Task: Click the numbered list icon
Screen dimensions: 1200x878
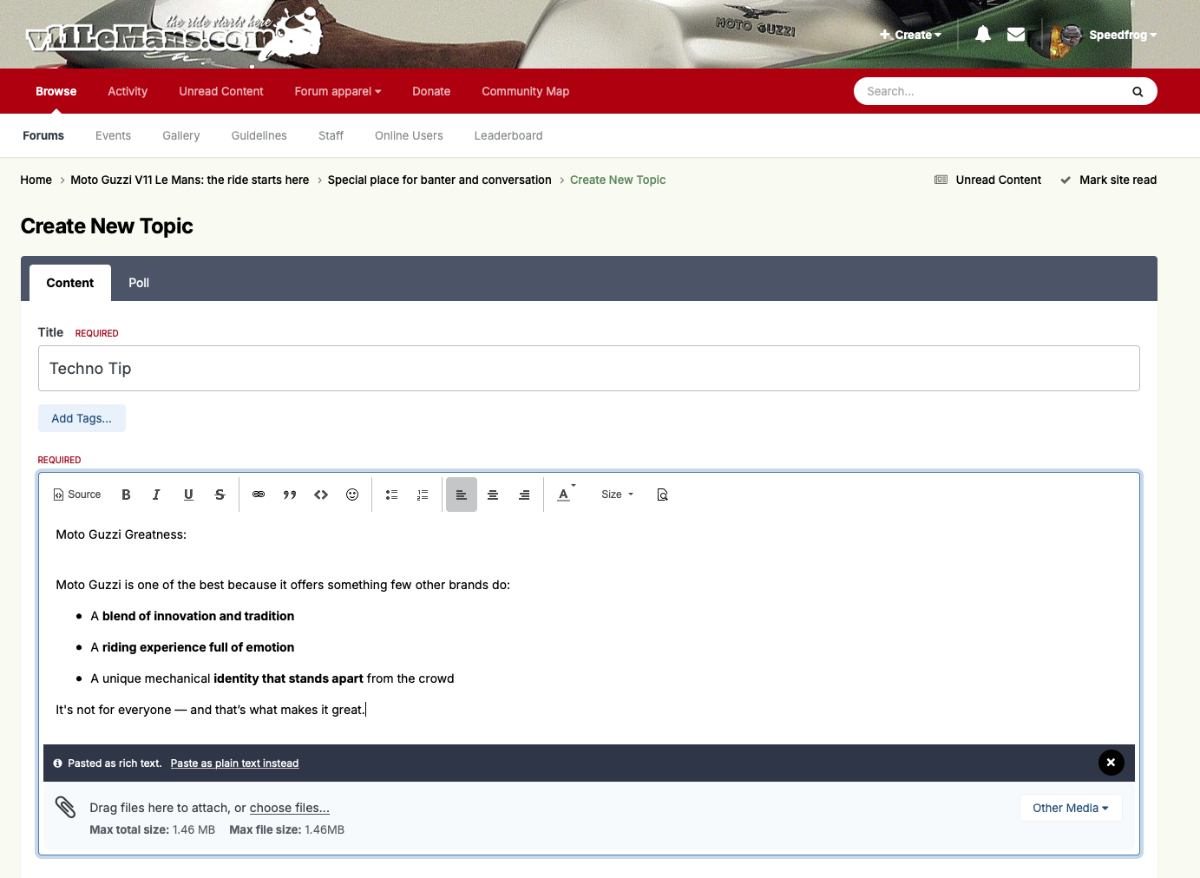Action: 423,495
